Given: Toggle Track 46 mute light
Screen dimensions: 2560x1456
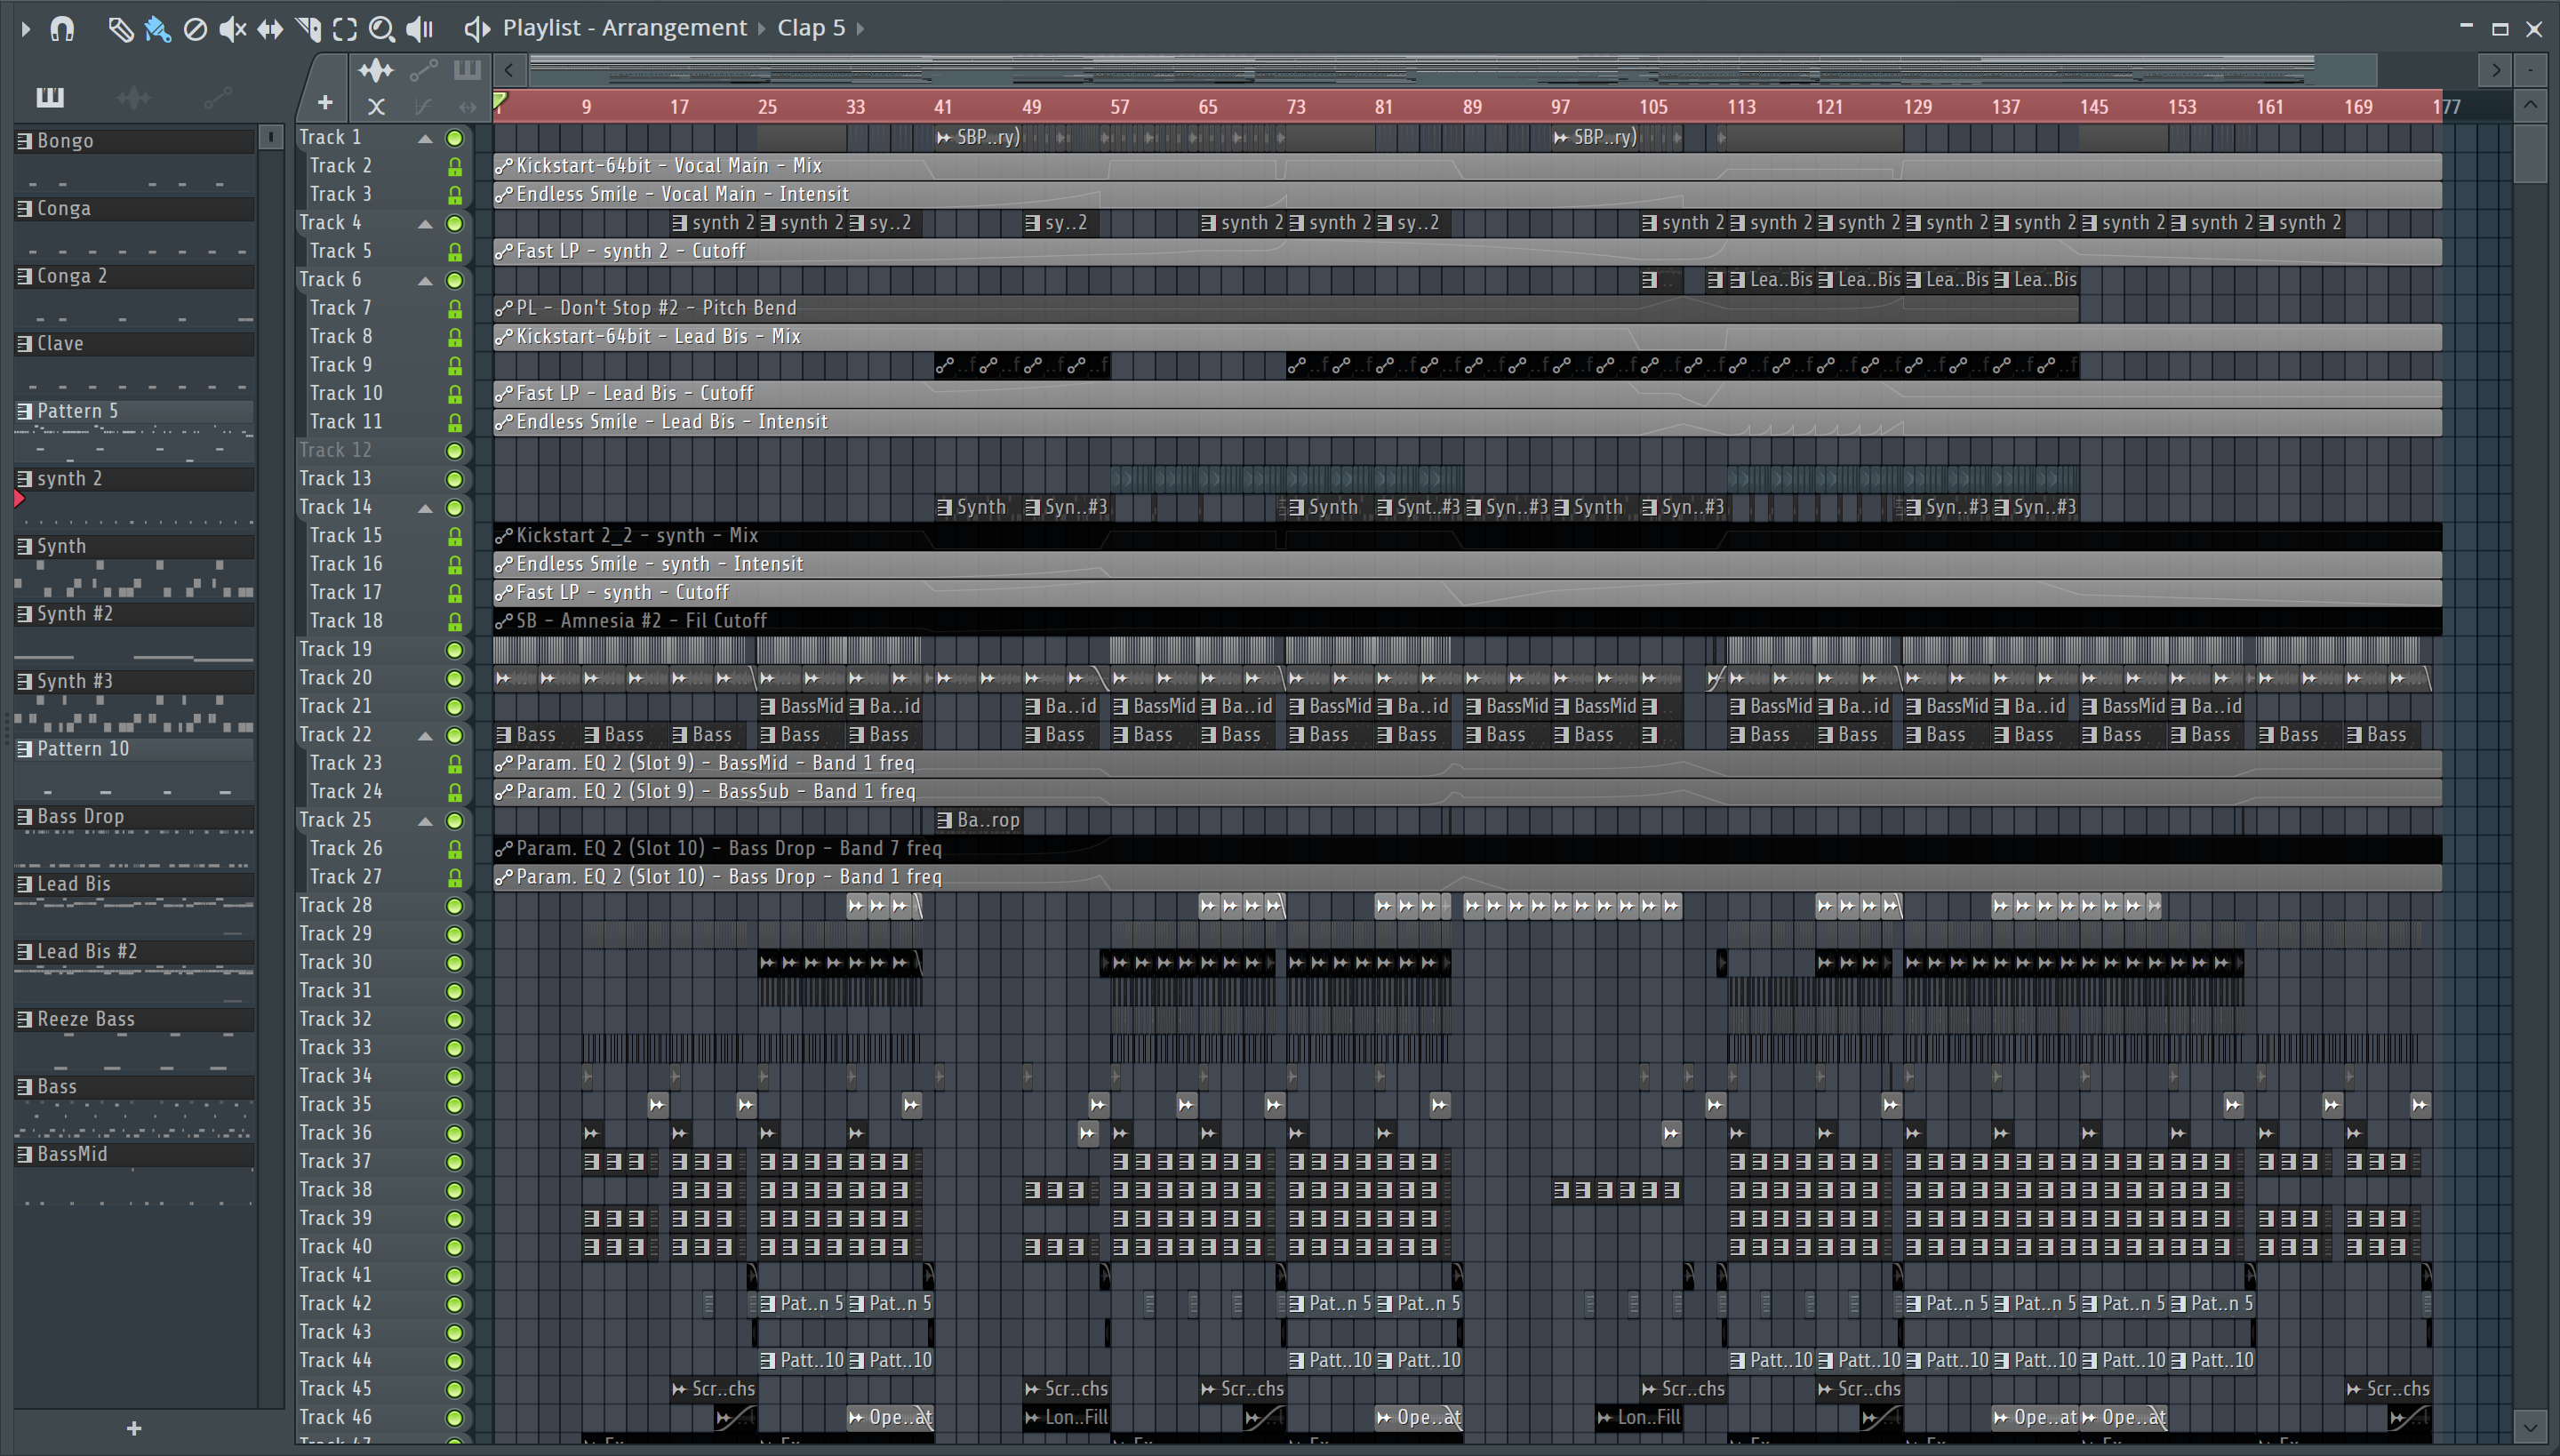Looking at the screenshot, I should click(x=454, y=1418).
